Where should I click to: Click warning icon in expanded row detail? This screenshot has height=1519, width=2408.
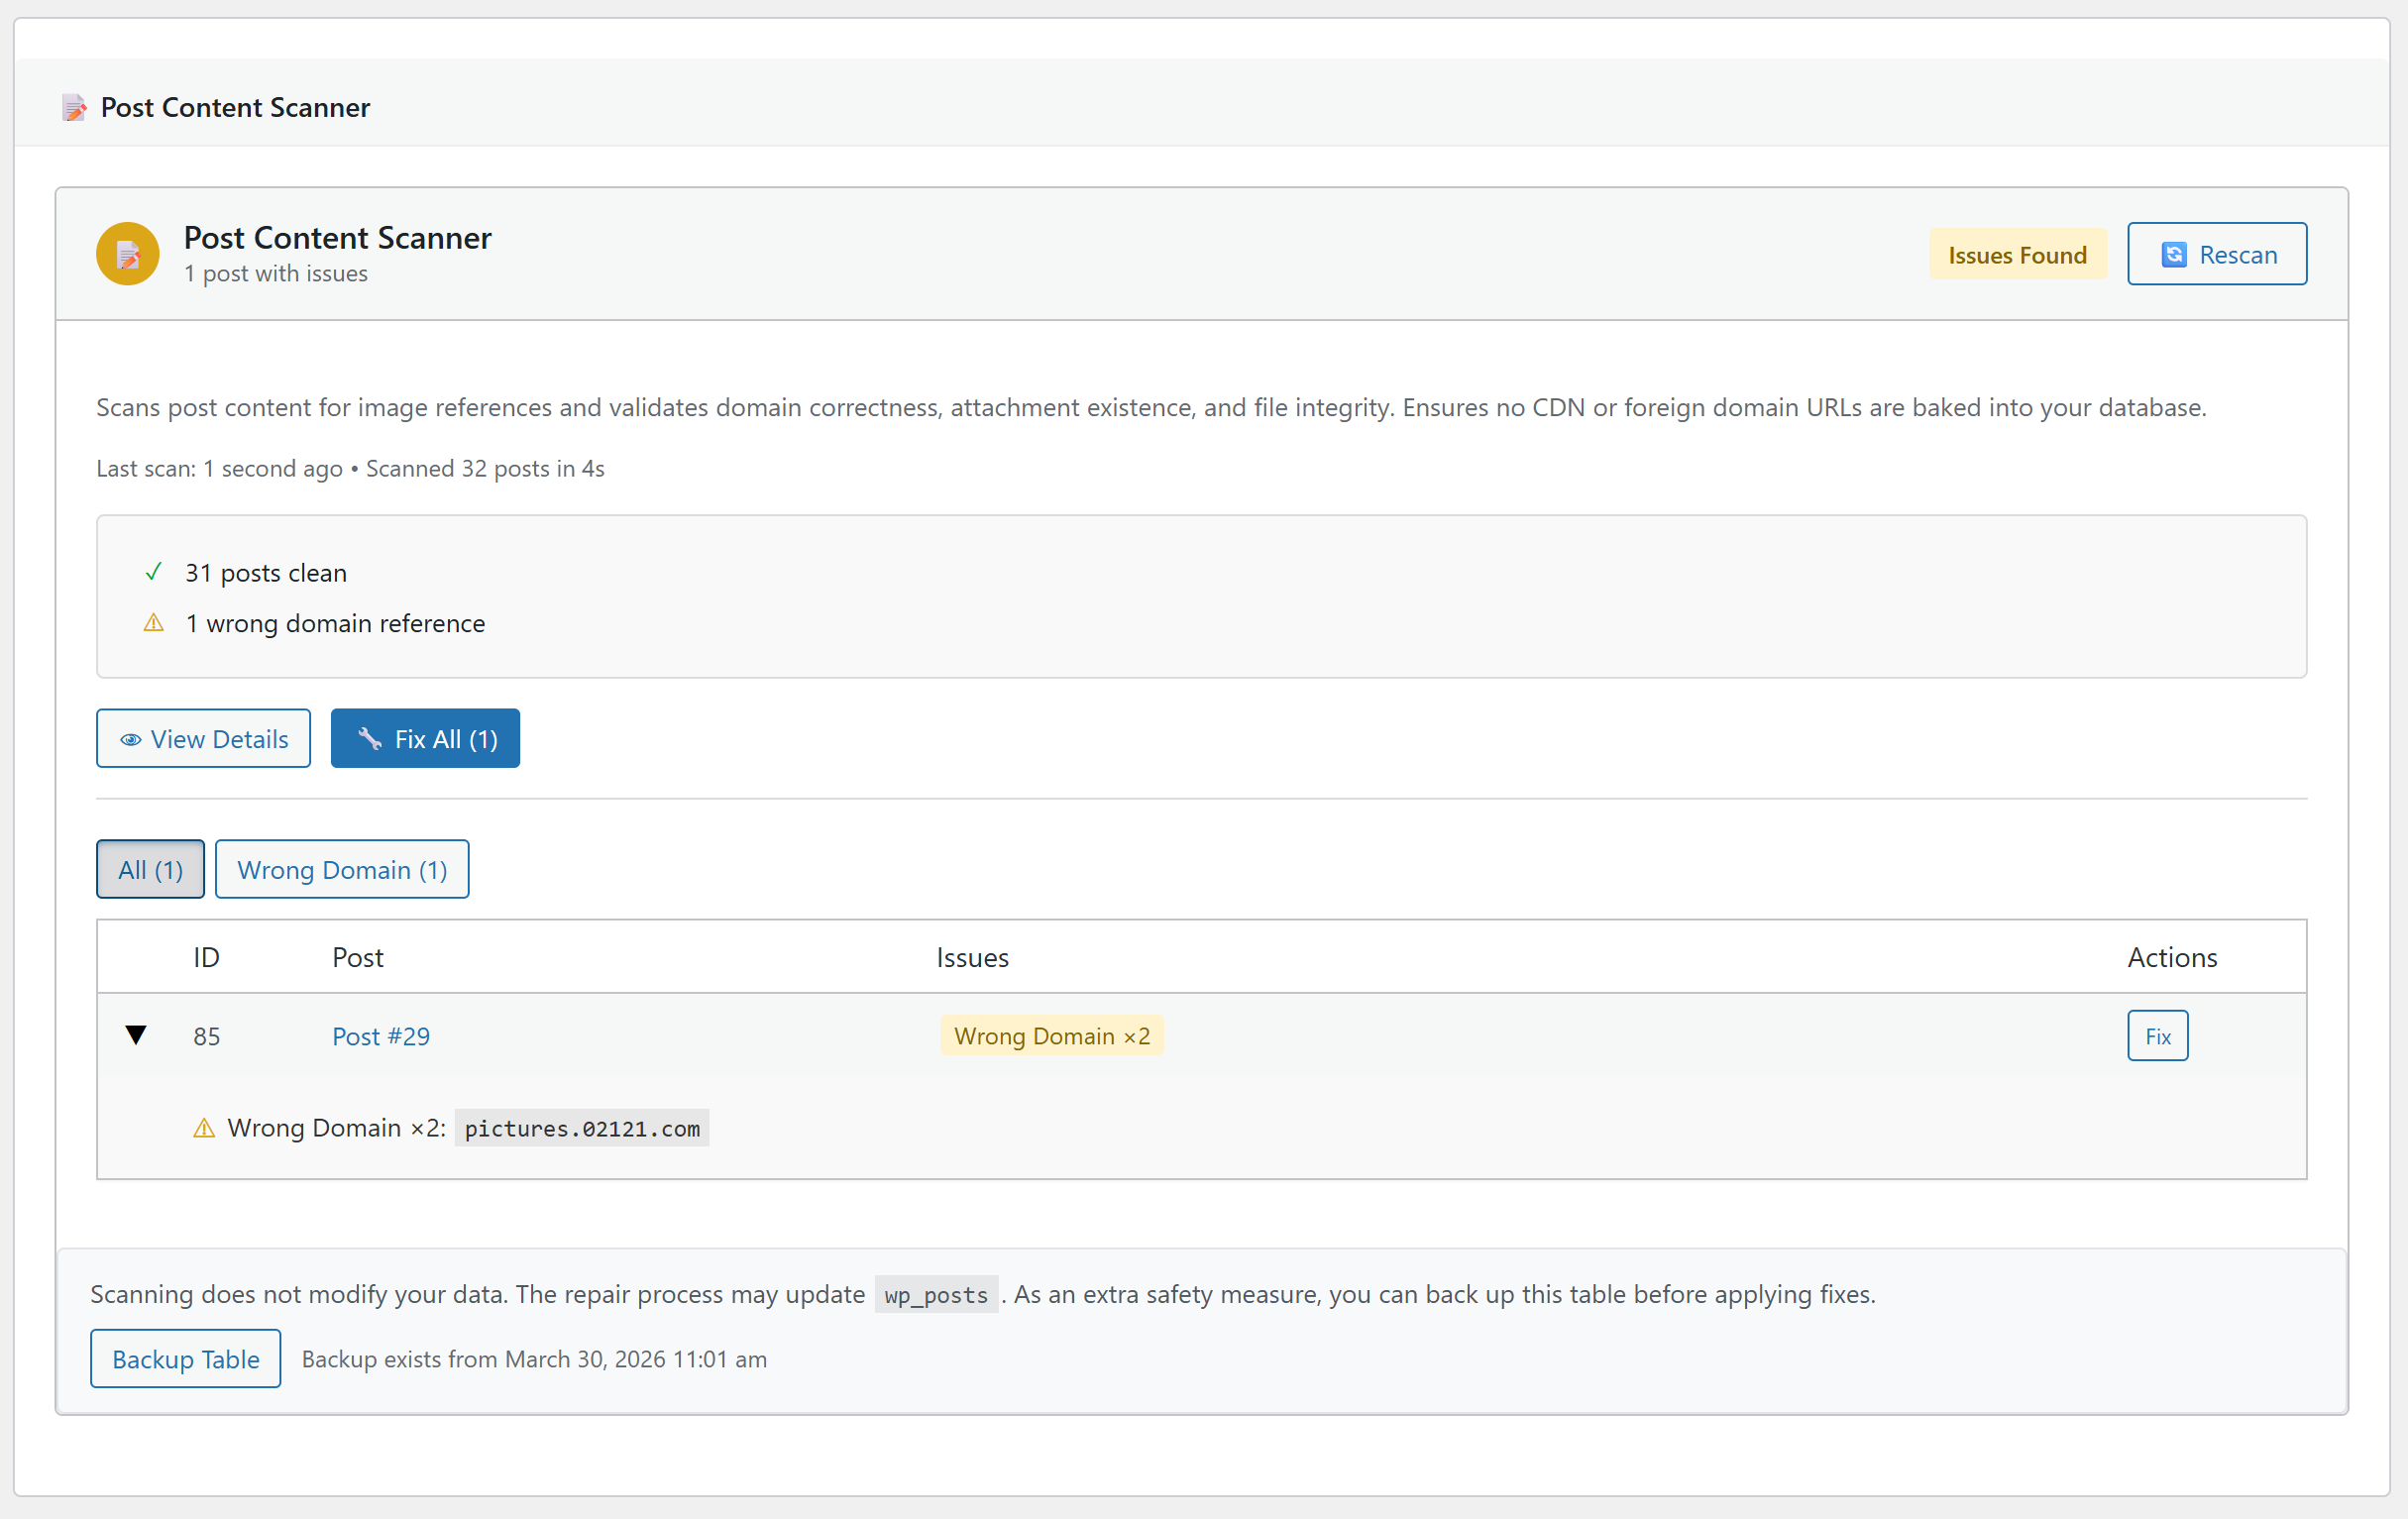coord(203,1128)
